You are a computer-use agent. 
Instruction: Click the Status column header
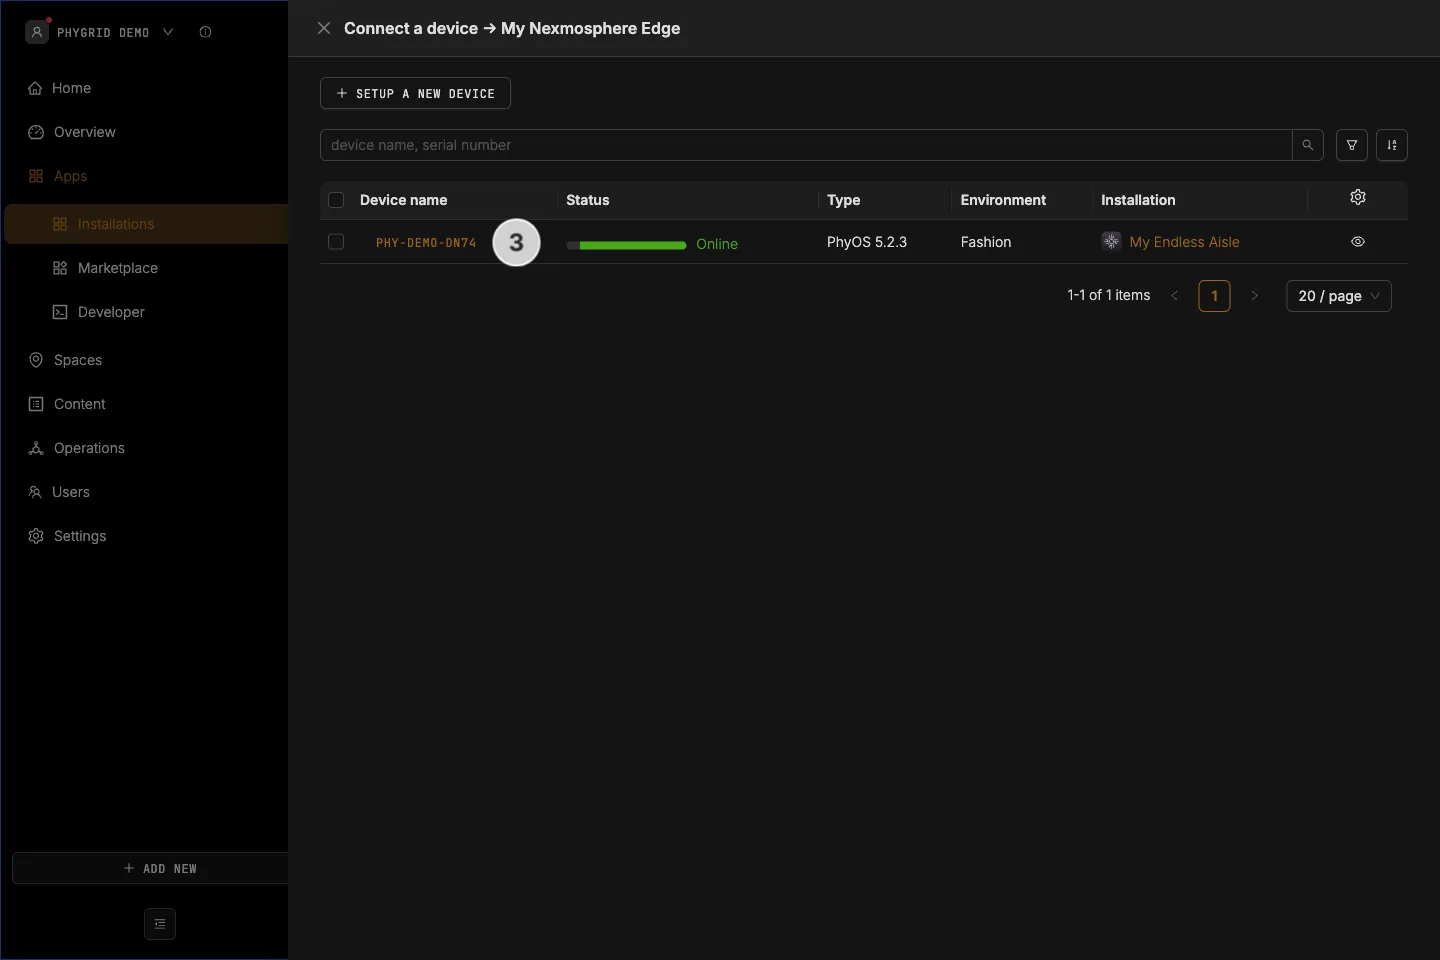[x=587, y=200]
